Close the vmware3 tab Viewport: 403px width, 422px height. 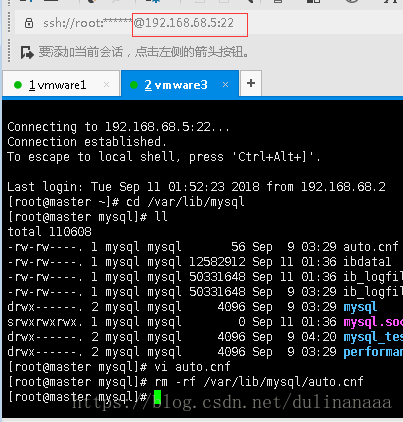click(225, 85)
